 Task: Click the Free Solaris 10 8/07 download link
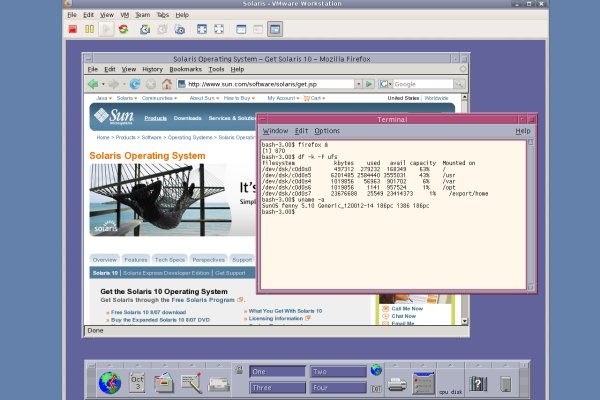click(149, 313)
